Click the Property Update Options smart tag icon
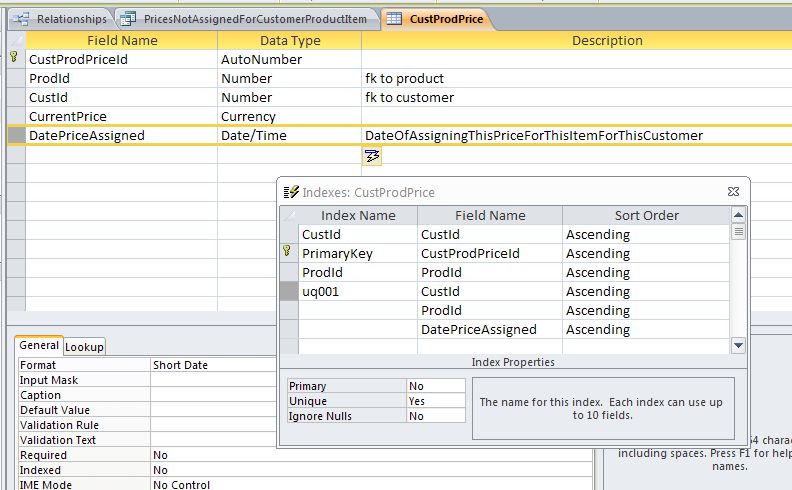The image size is (792, 490). click(372, 155)
